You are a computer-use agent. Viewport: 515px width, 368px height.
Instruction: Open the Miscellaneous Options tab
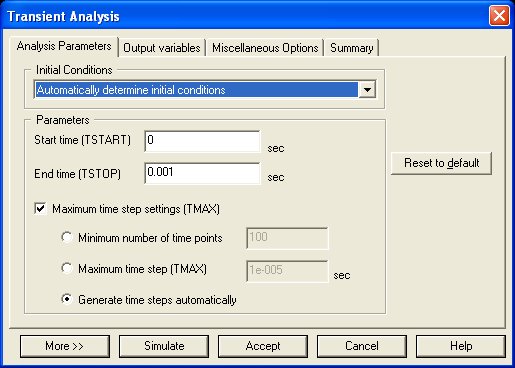click(x=265, y=48)
